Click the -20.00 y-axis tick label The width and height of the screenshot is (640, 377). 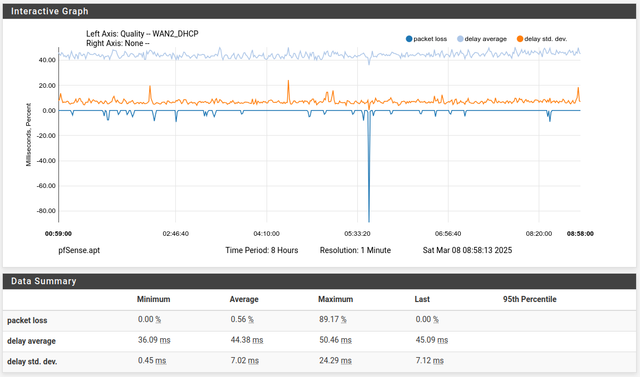pyautogui.click(x=46, y=136)
